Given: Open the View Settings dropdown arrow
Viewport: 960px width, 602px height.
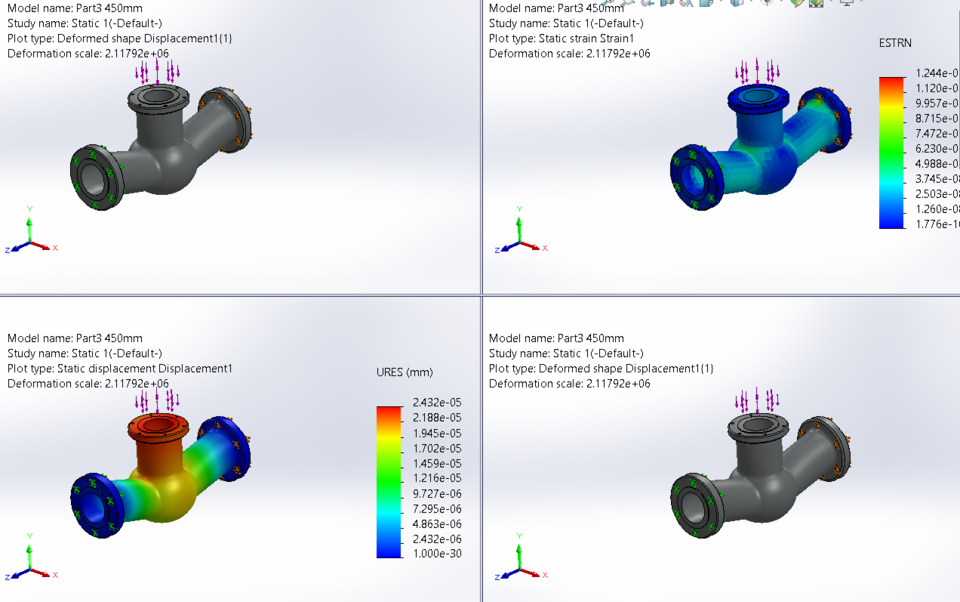Looking at the screenshot, I should click(x=861, y=5).
